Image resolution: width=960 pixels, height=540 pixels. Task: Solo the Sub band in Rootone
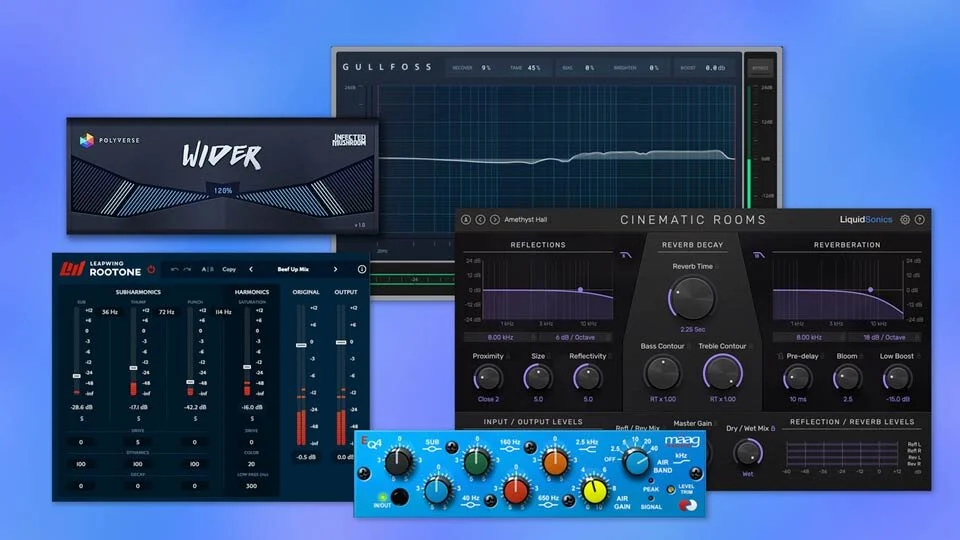[81, 419]
